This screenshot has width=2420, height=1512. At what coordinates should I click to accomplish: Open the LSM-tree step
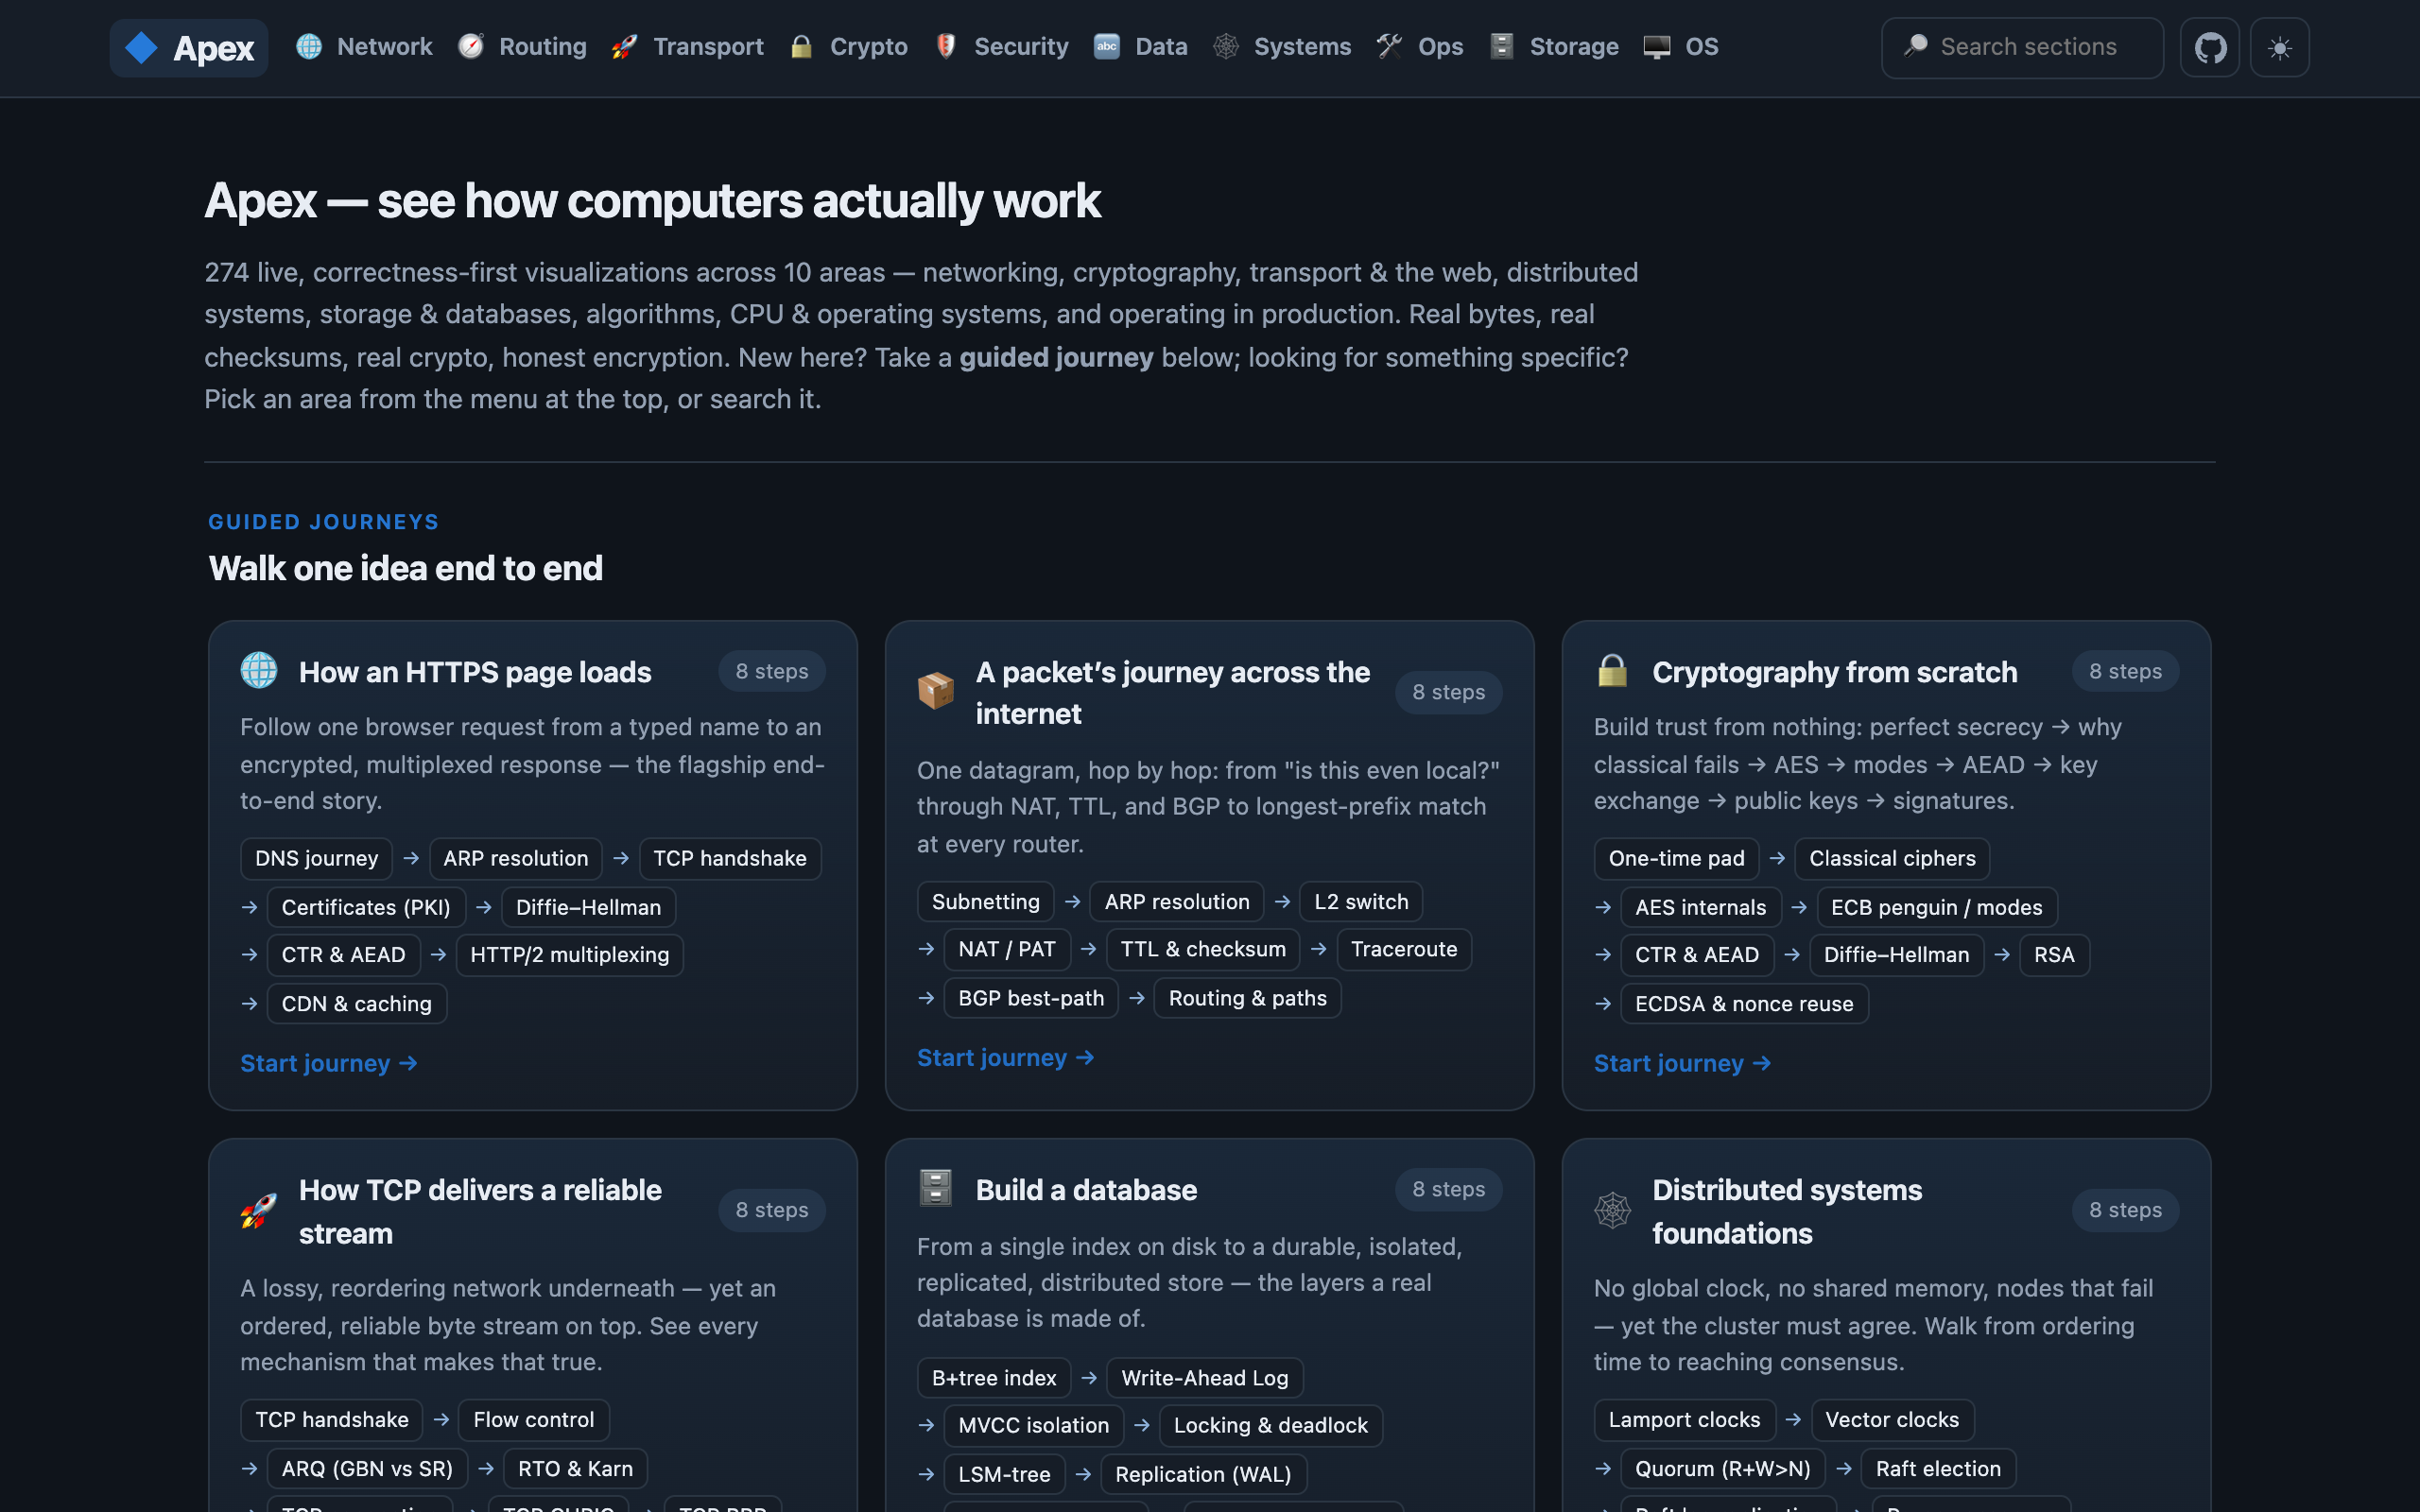point(1004,1474)
